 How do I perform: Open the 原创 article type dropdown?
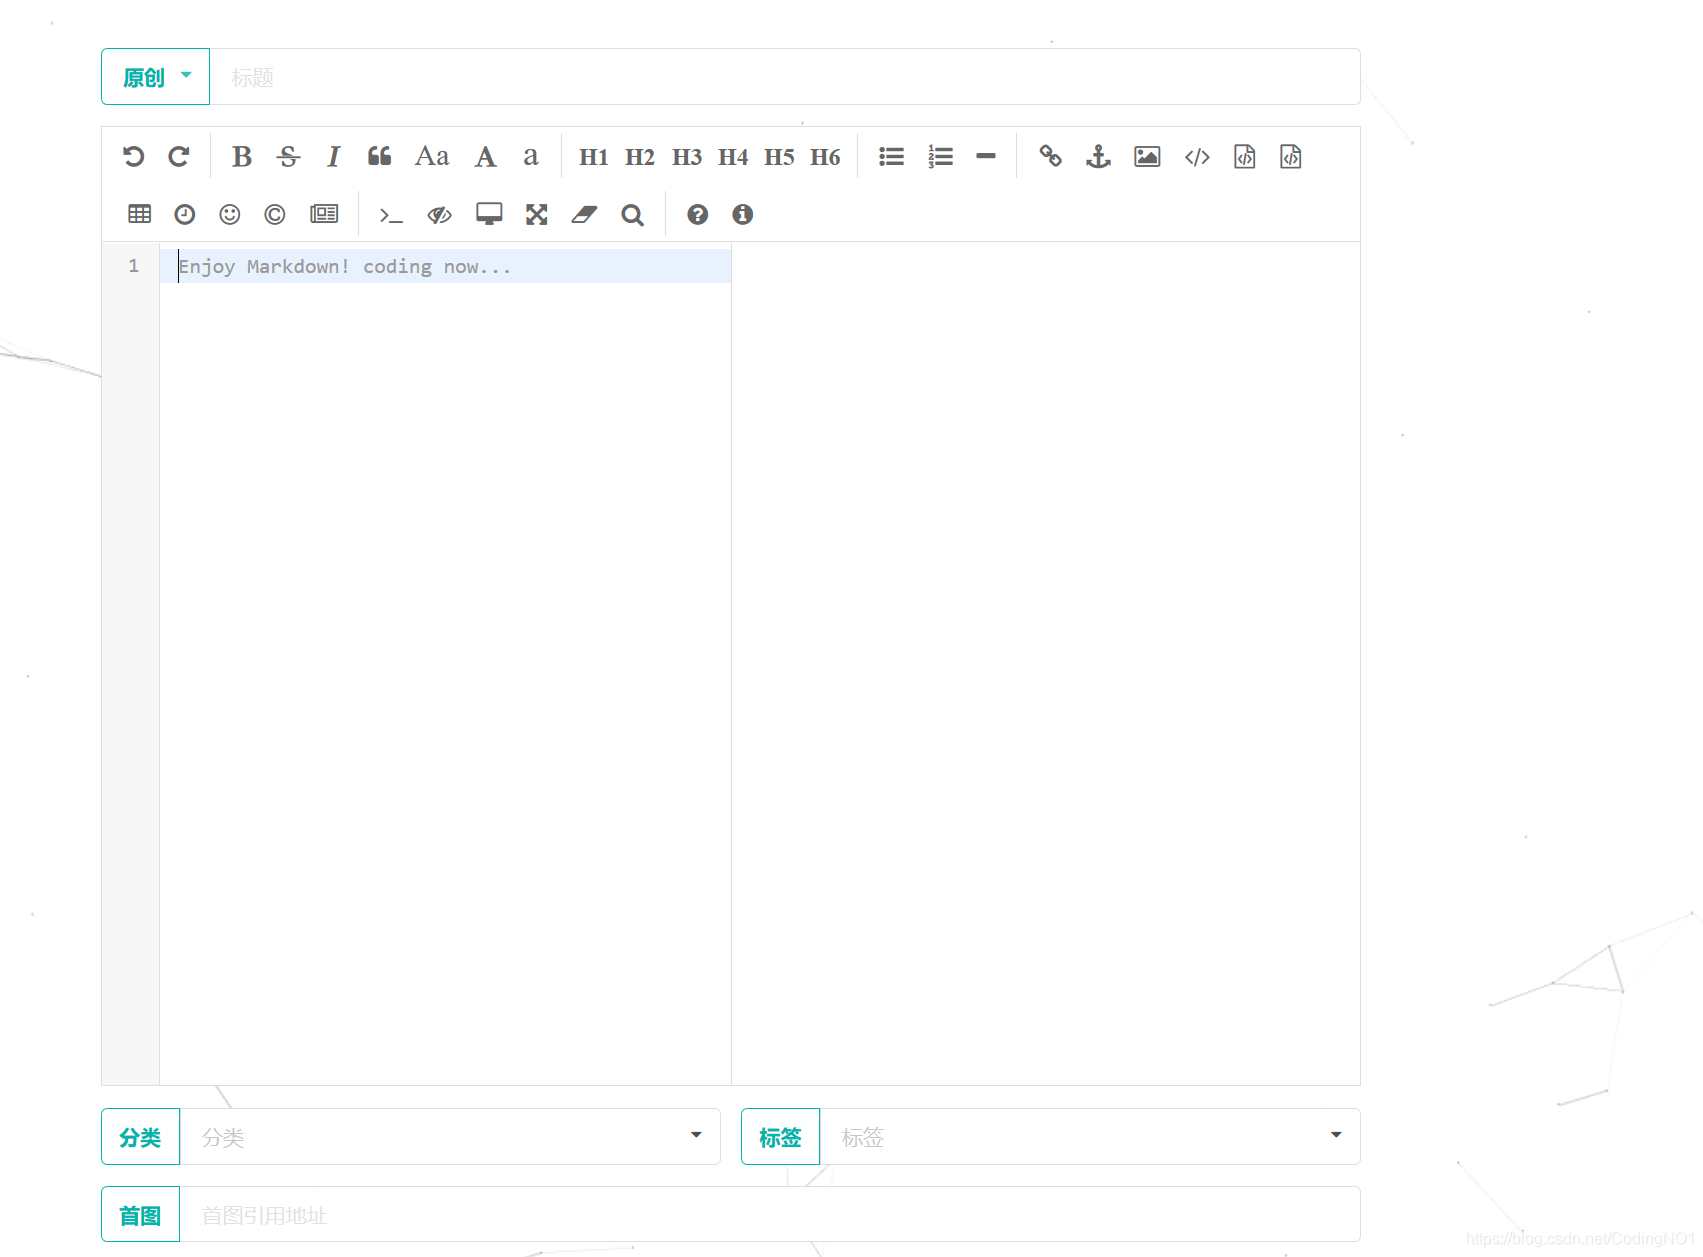coord(155,77)
